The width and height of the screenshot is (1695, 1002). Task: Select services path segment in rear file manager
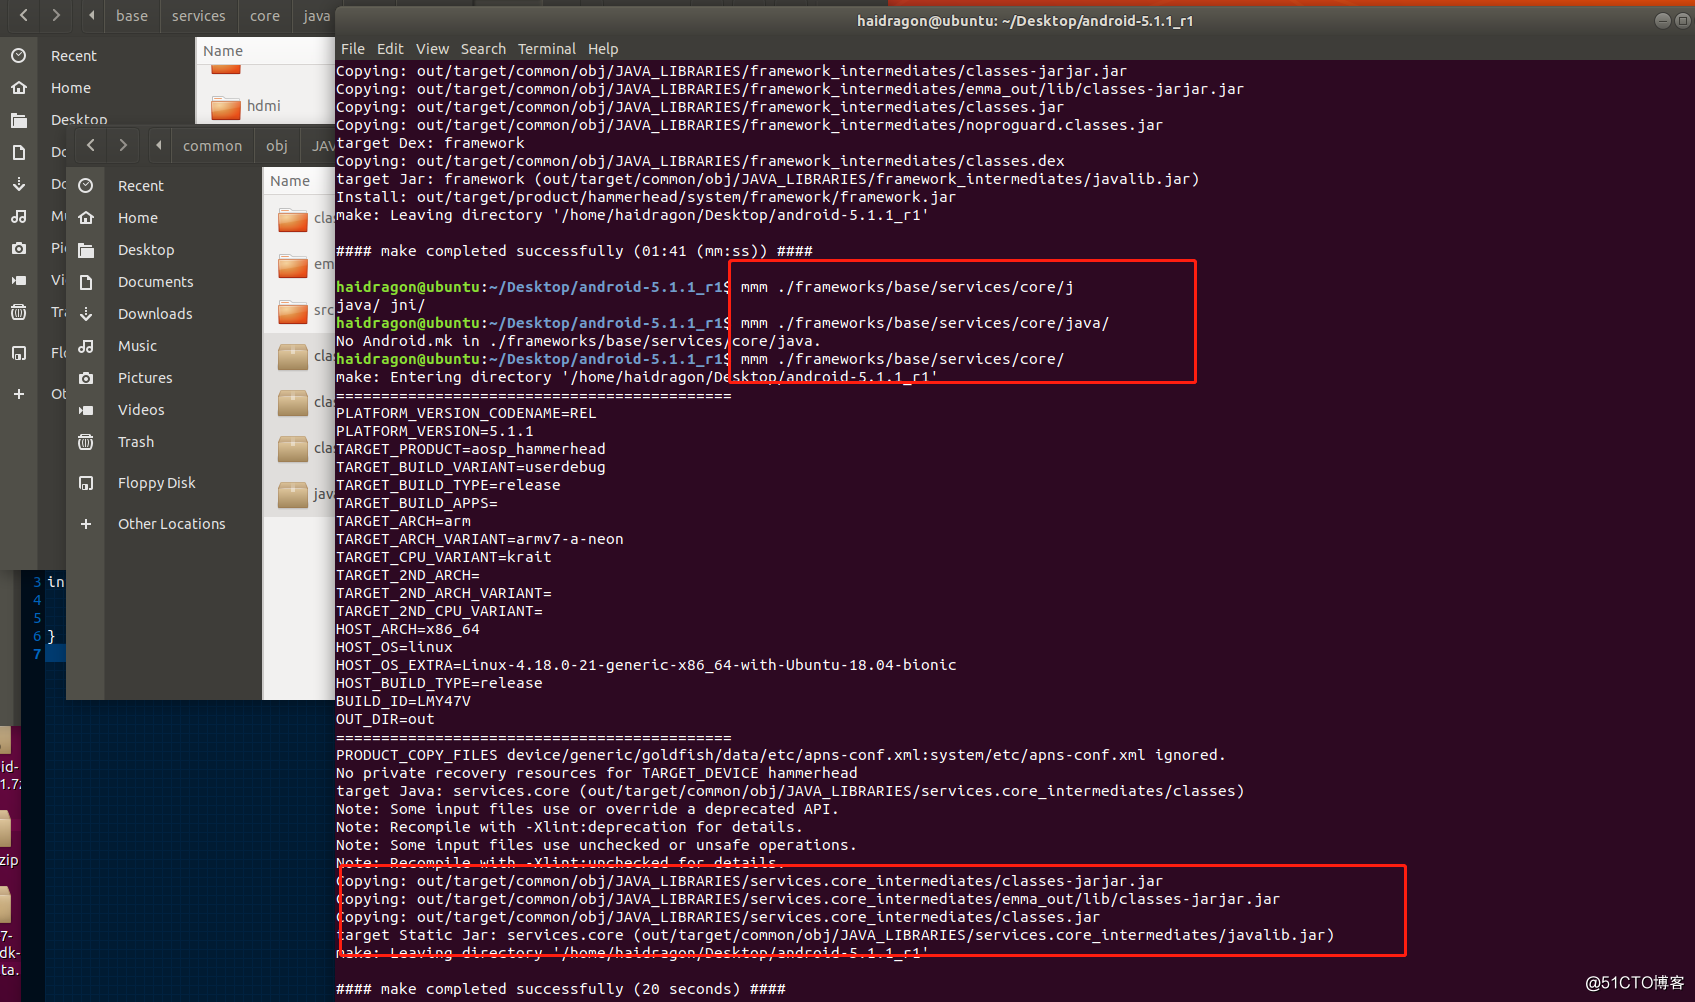[199, 16]
